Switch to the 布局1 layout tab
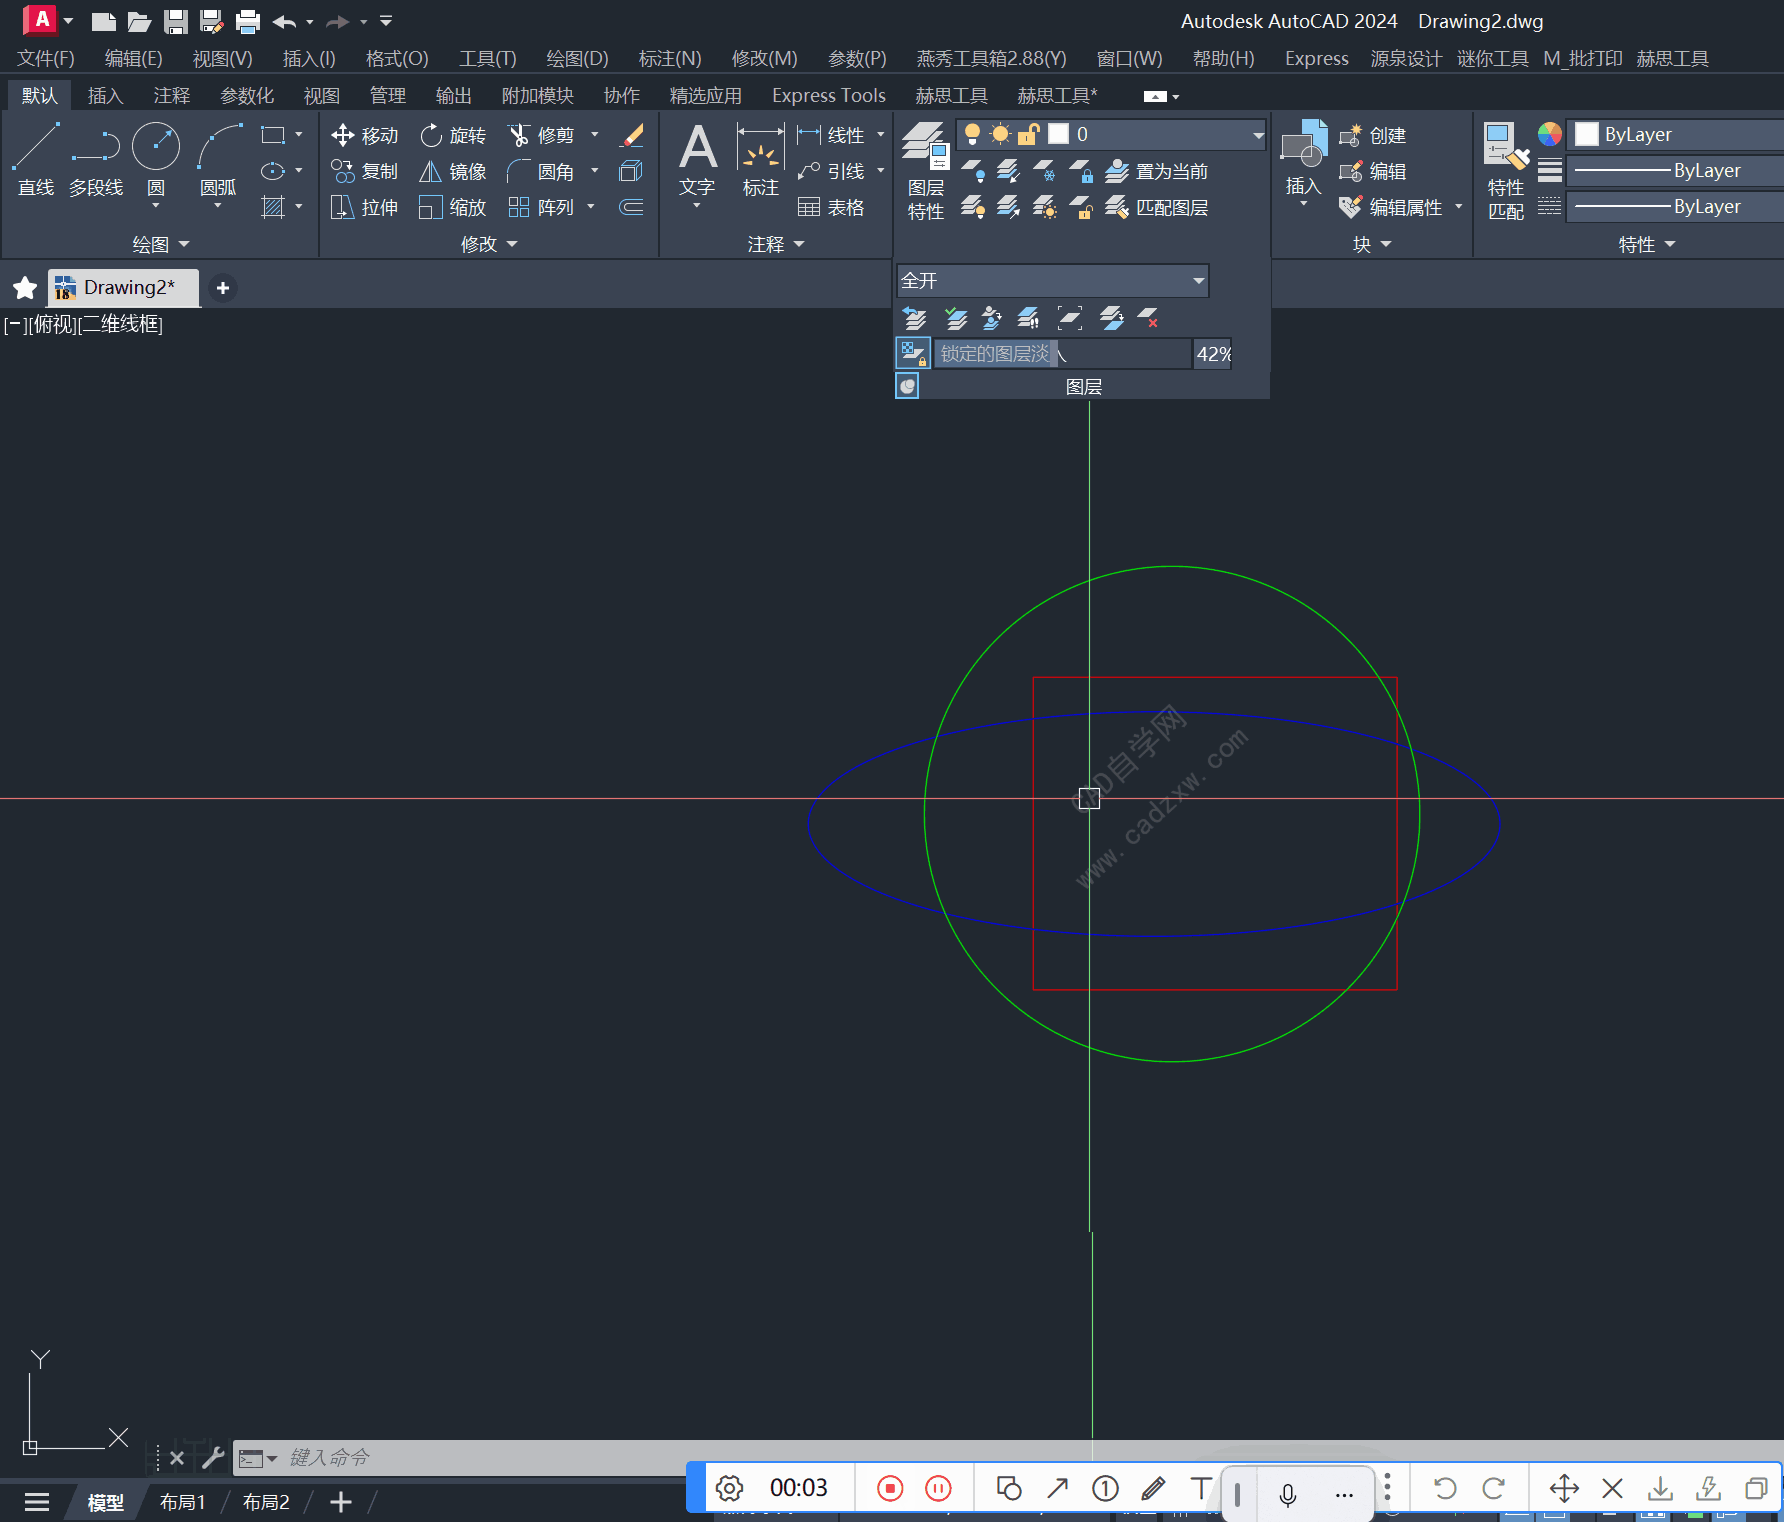Viewport: 1784px width, 1522px height. [182, 1502]
